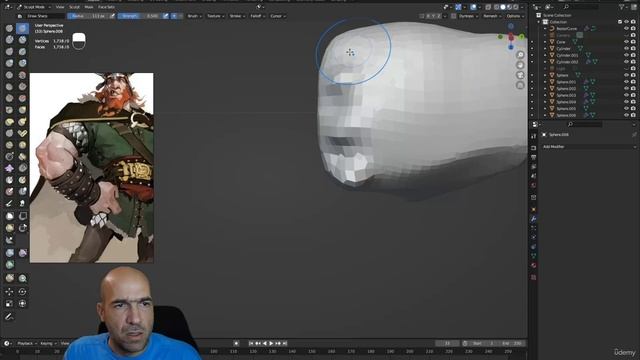Screen dimensions: 640x360
Task: Select the Box Hide tool
Action: pyautogui.click(x=22, y=216)
